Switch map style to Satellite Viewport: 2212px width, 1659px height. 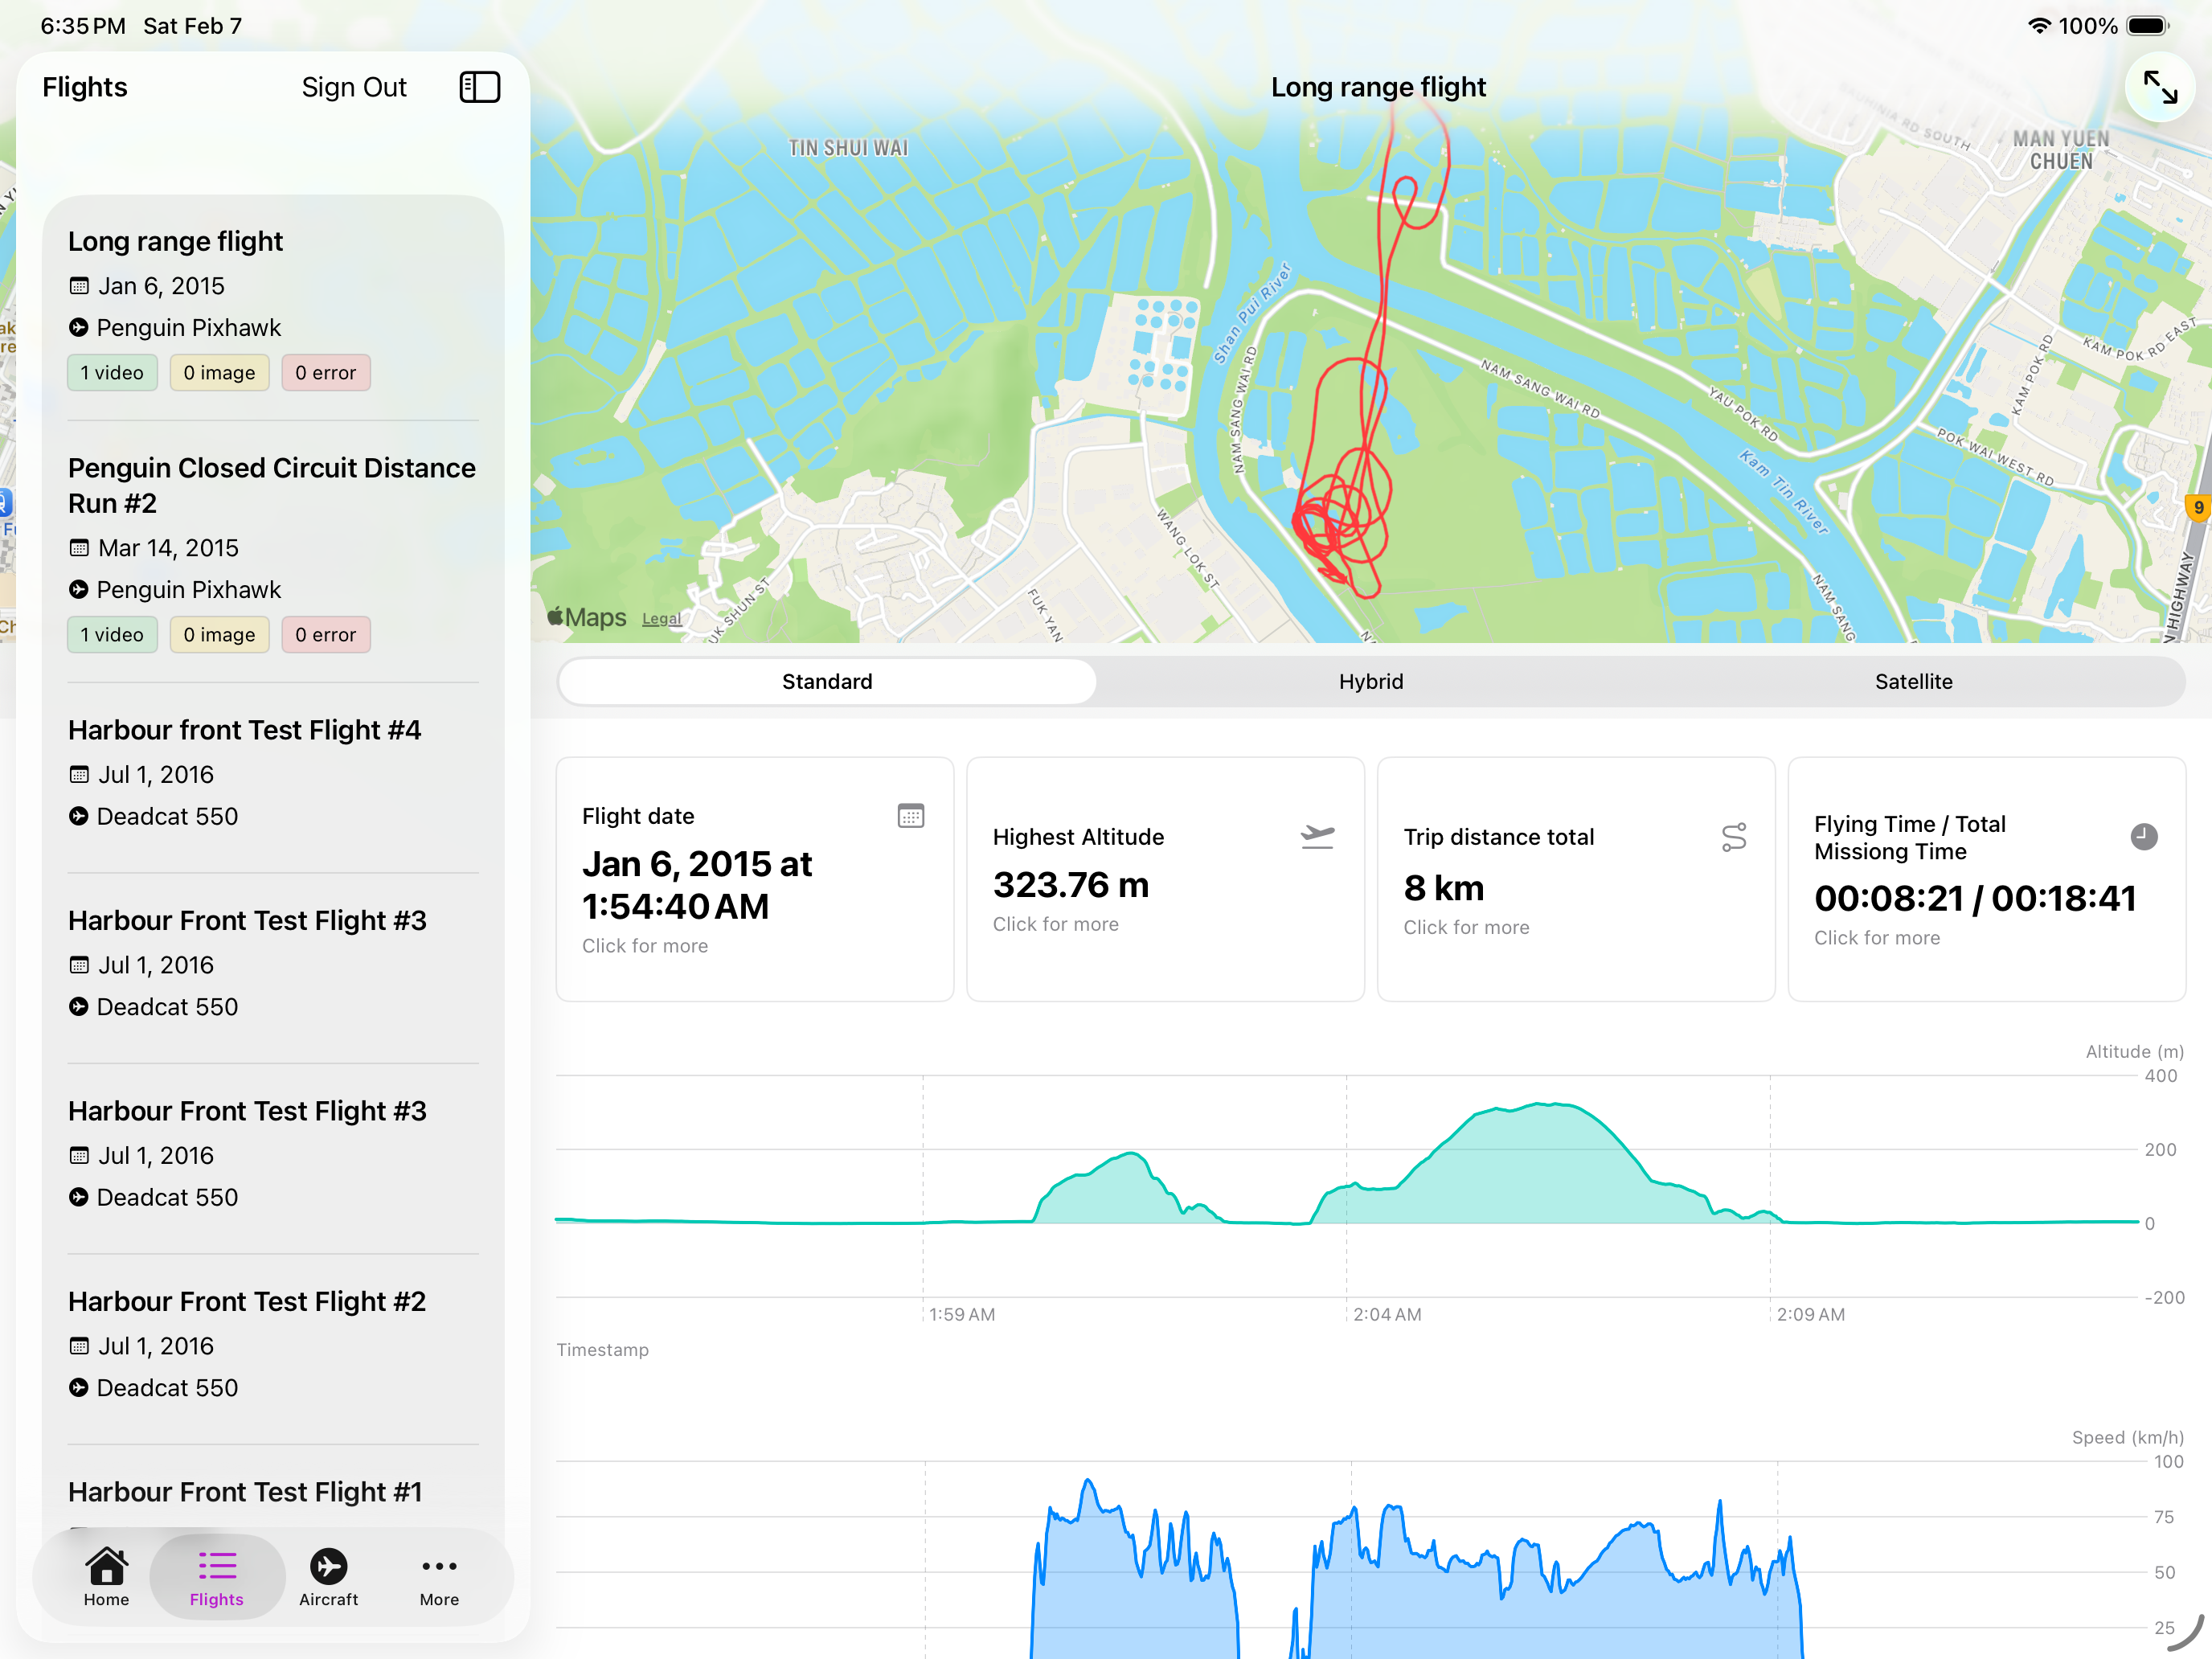tap(1912, 681)
